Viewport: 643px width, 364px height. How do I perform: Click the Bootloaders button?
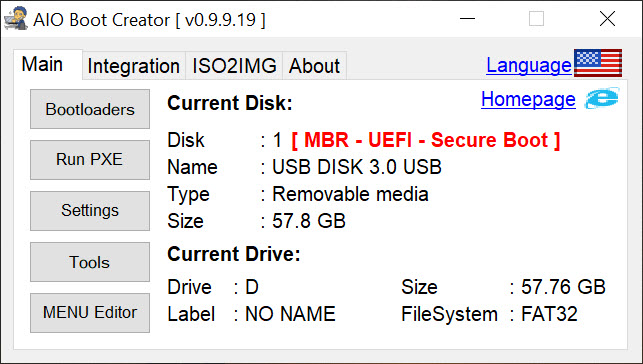click(x=90, y=109)
